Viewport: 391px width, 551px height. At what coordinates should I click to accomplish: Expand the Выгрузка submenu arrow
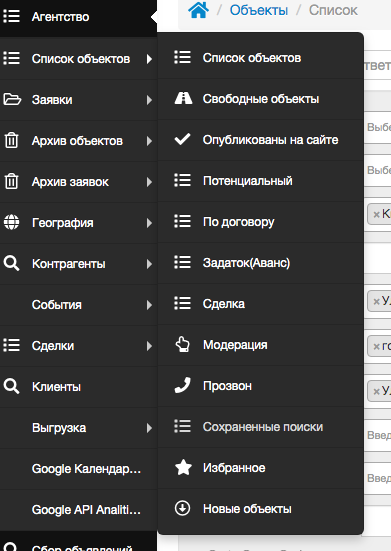click(x=149, y=428)
